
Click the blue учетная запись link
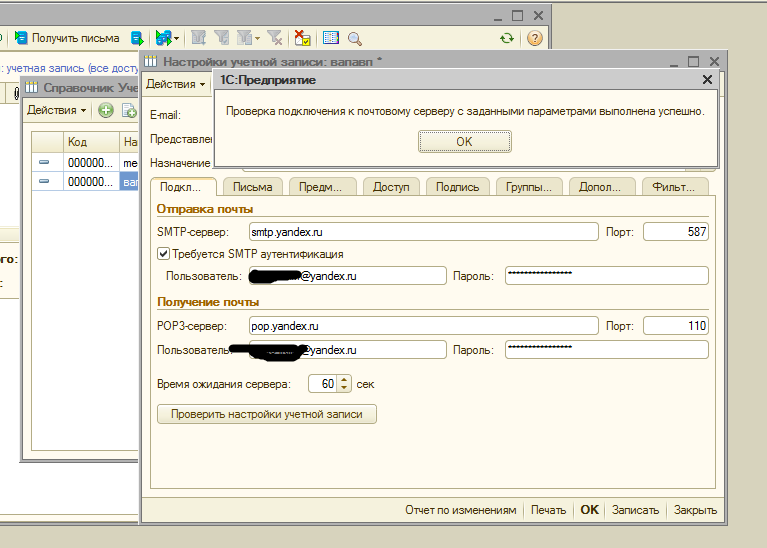click(71, 68)
